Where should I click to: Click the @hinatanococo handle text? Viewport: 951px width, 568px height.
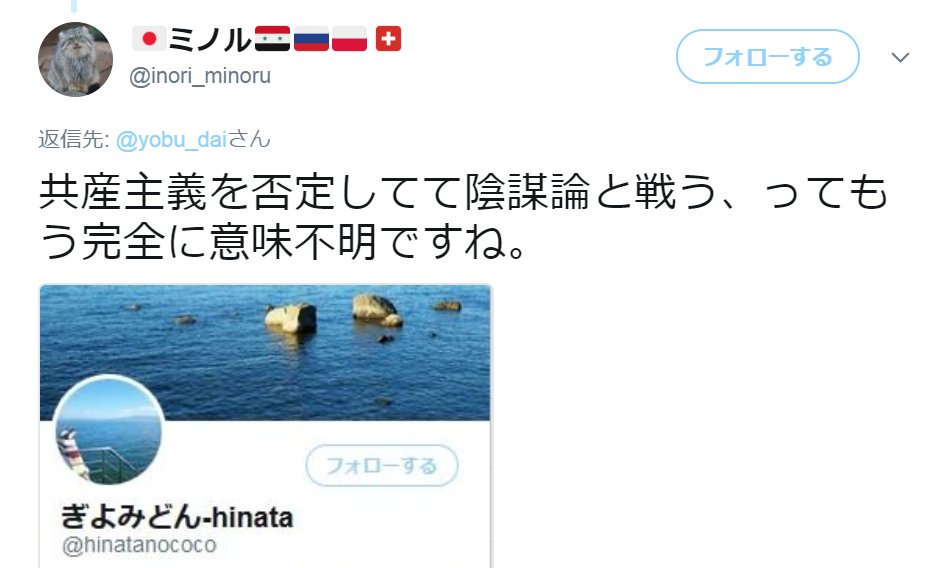(x=139, y=545)
